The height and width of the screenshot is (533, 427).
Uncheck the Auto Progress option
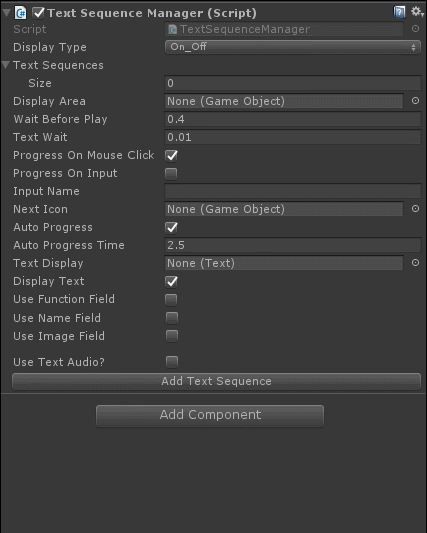pyautogui.click(x=171, y=227)
